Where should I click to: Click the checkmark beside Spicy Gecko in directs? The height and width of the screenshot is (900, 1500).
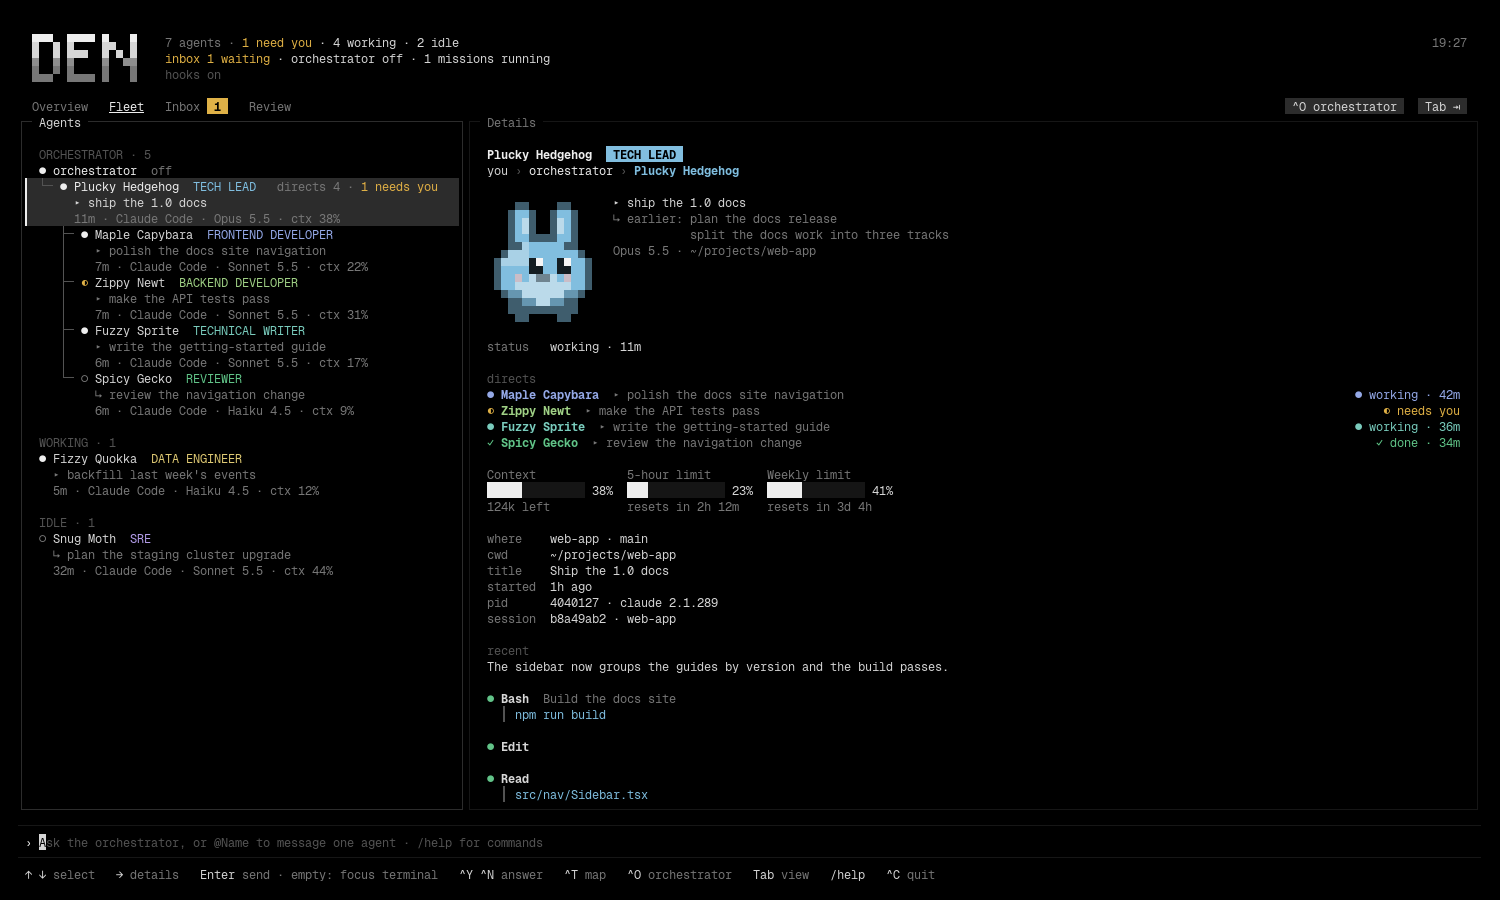pos(490,443)
